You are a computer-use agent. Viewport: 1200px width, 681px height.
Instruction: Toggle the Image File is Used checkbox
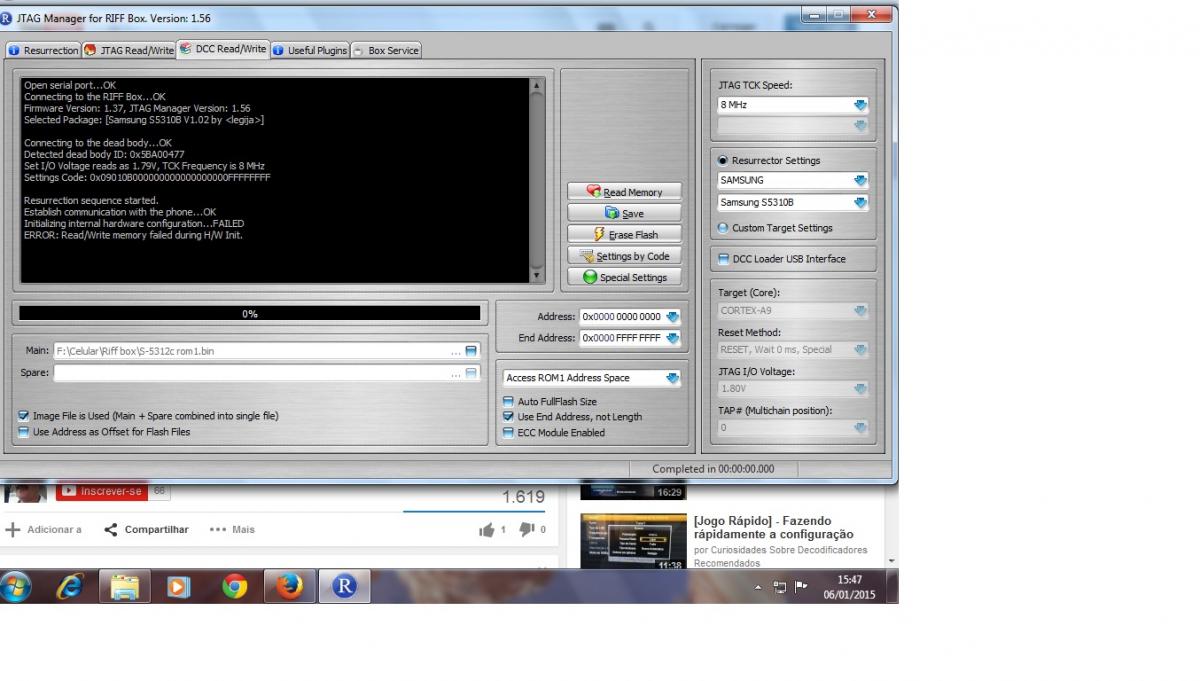(23, 416)
